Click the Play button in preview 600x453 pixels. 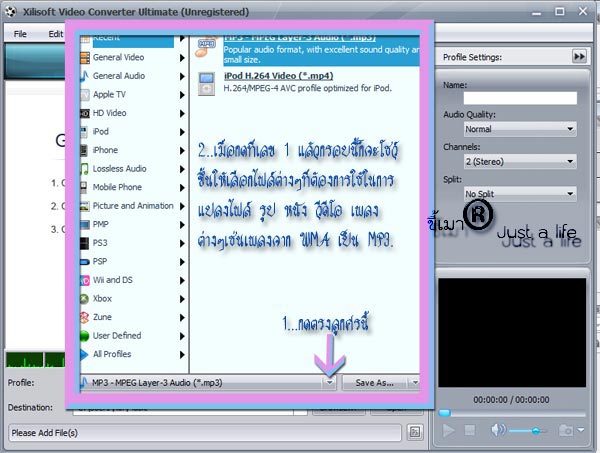pos(448,430)
